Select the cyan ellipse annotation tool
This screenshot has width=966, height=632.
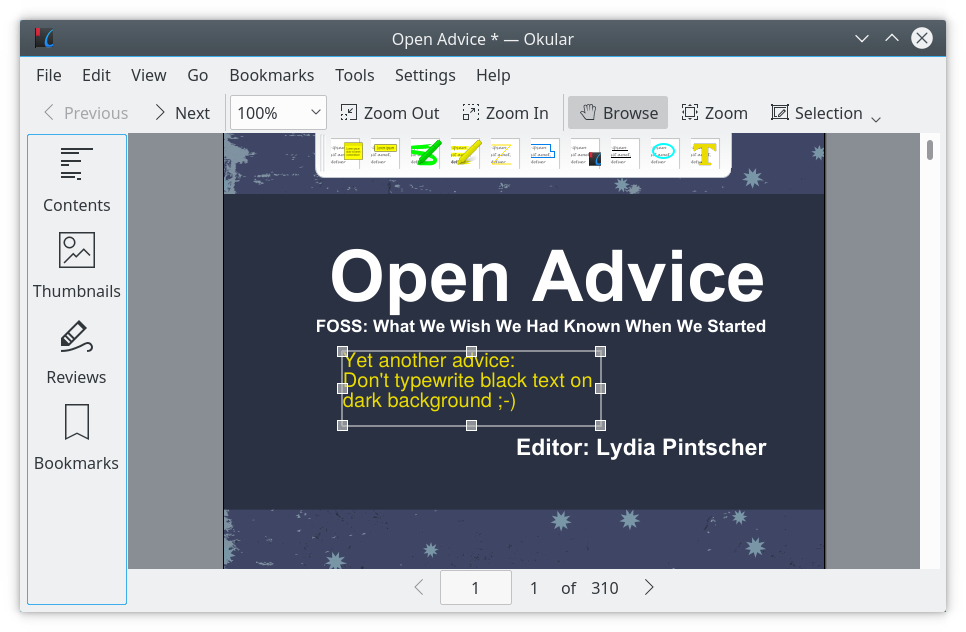(x=664, y=154)
